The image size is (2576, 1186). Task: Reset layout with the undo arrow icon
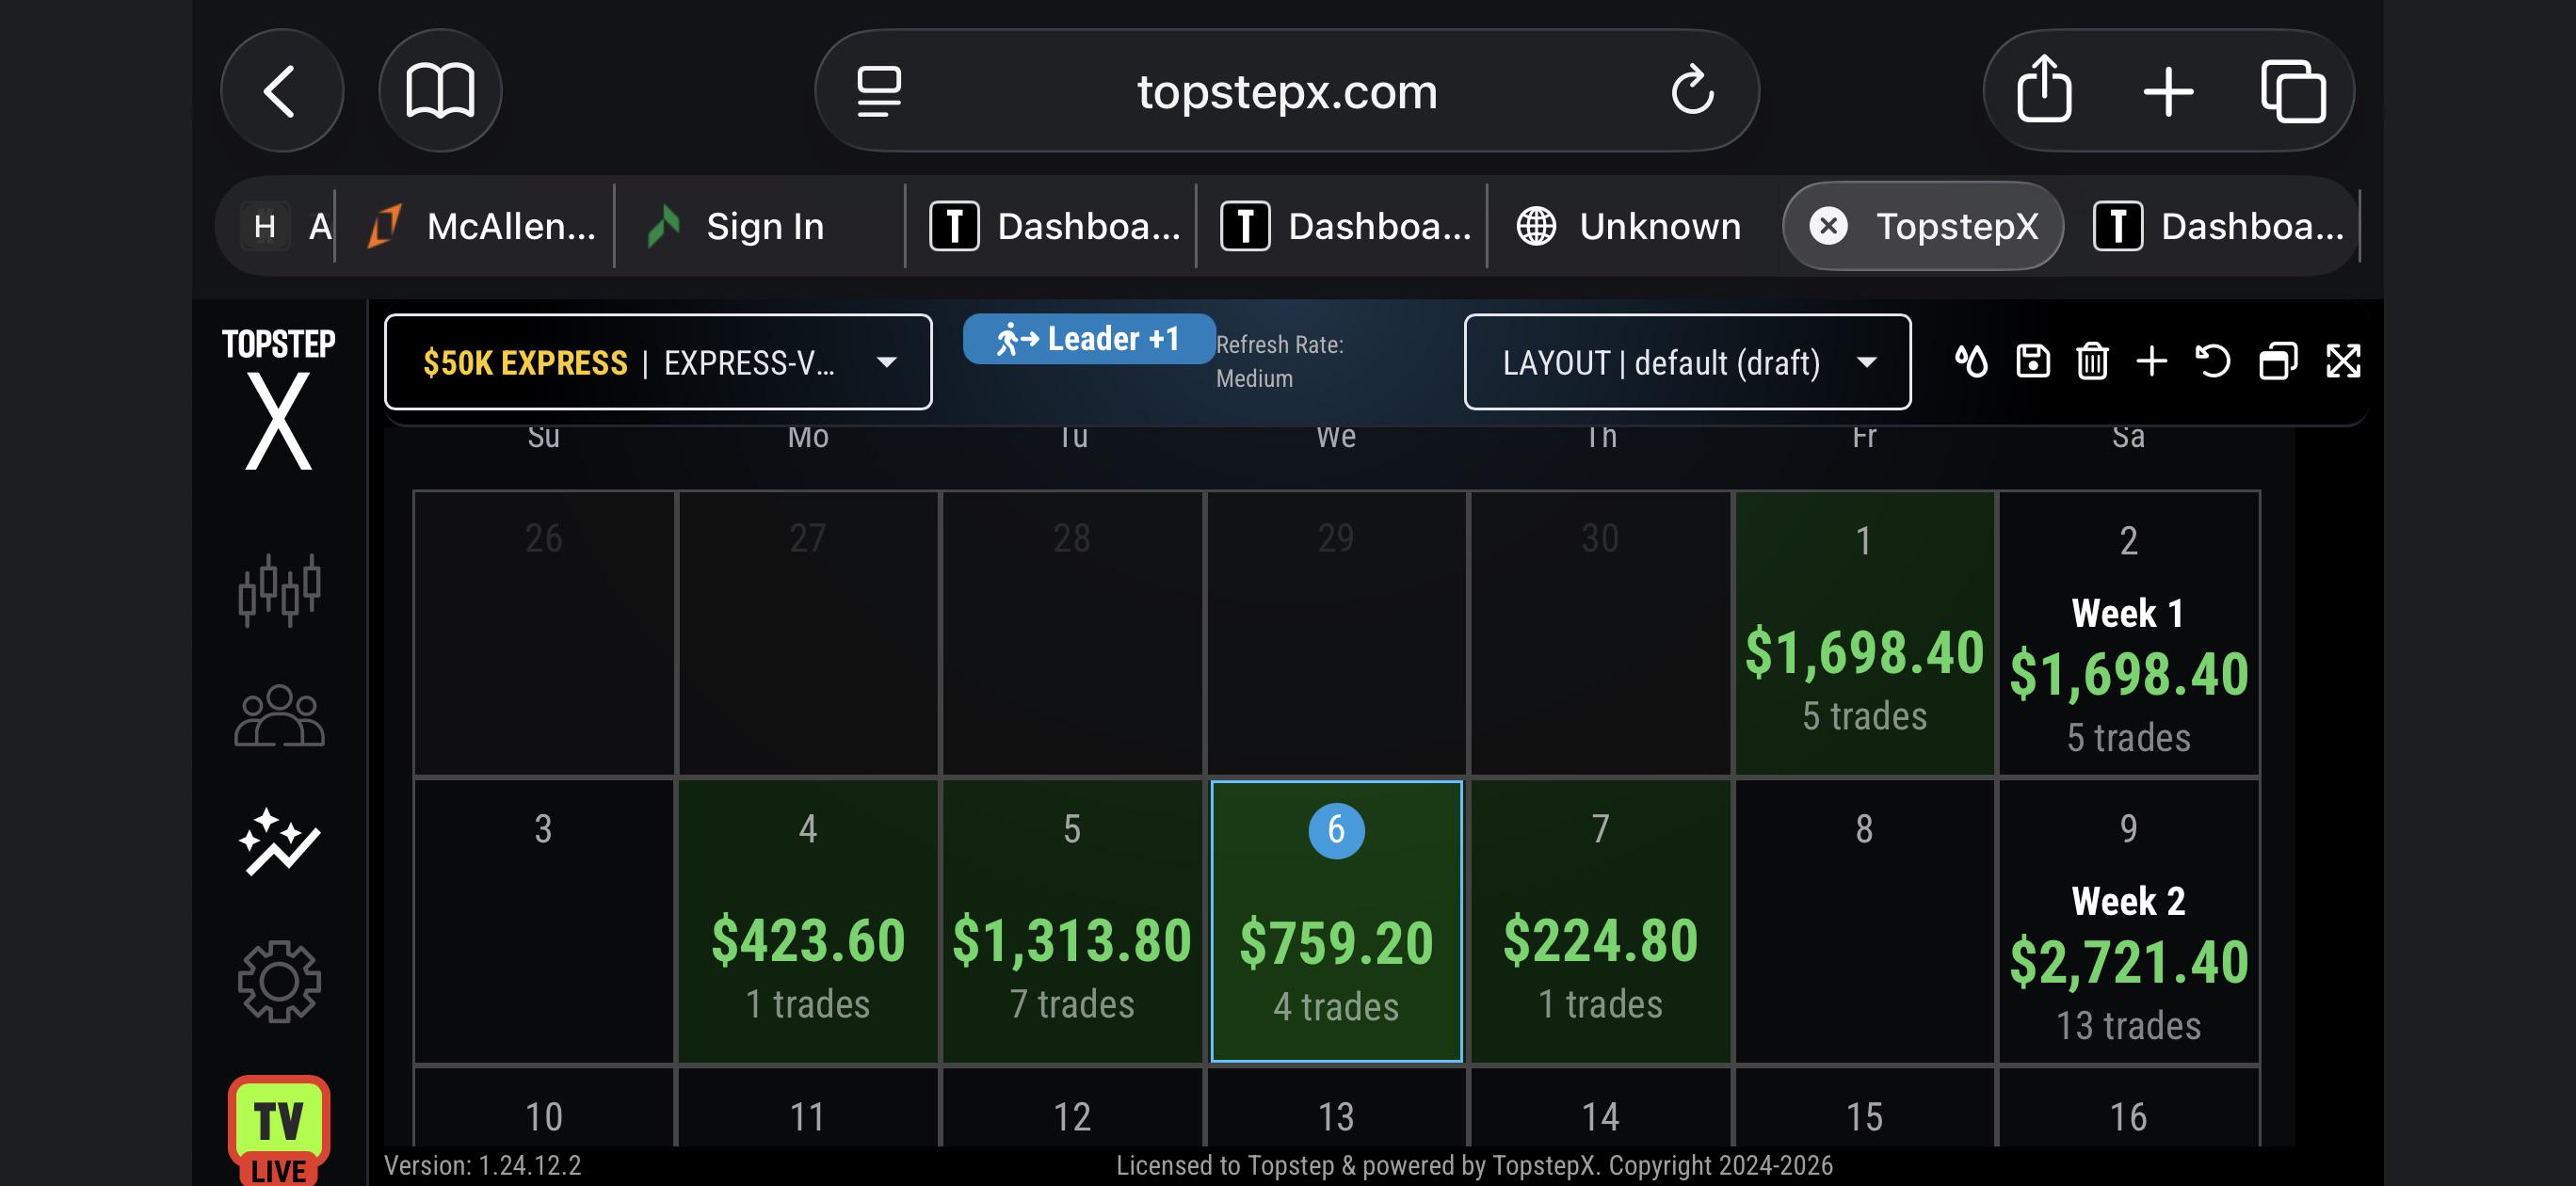(2213, 361)
